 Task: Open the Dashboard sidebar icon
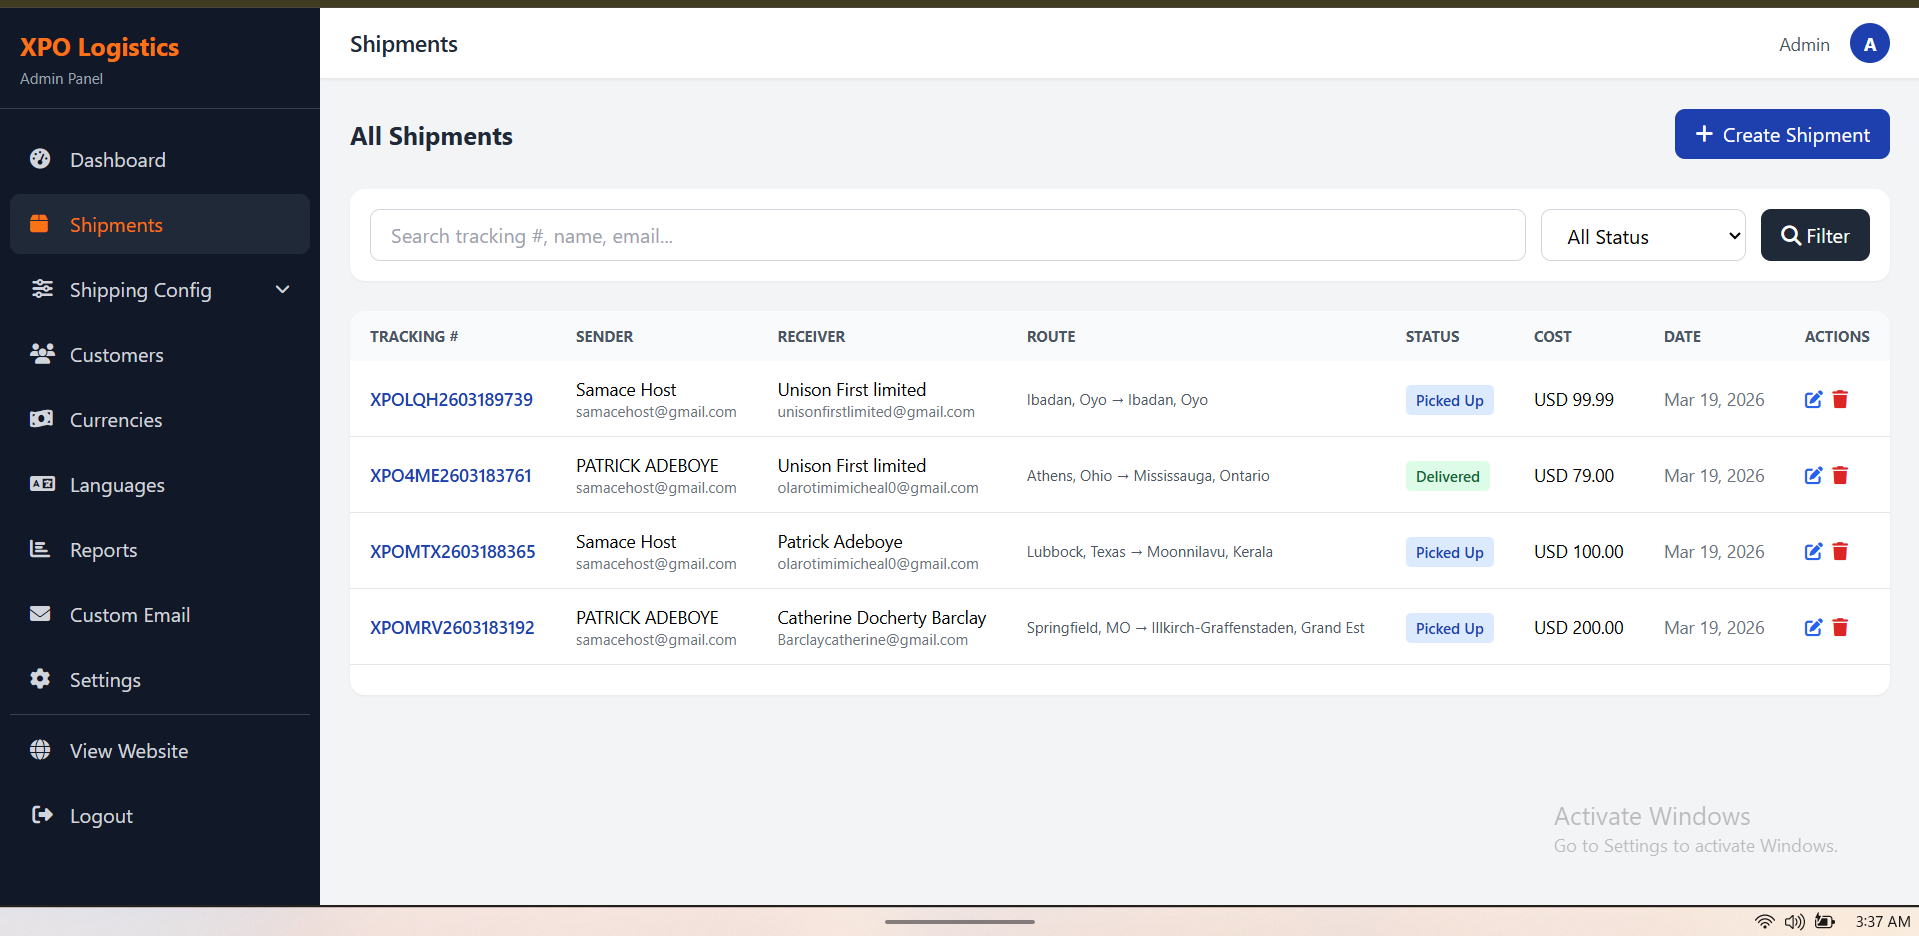point(40,159)
